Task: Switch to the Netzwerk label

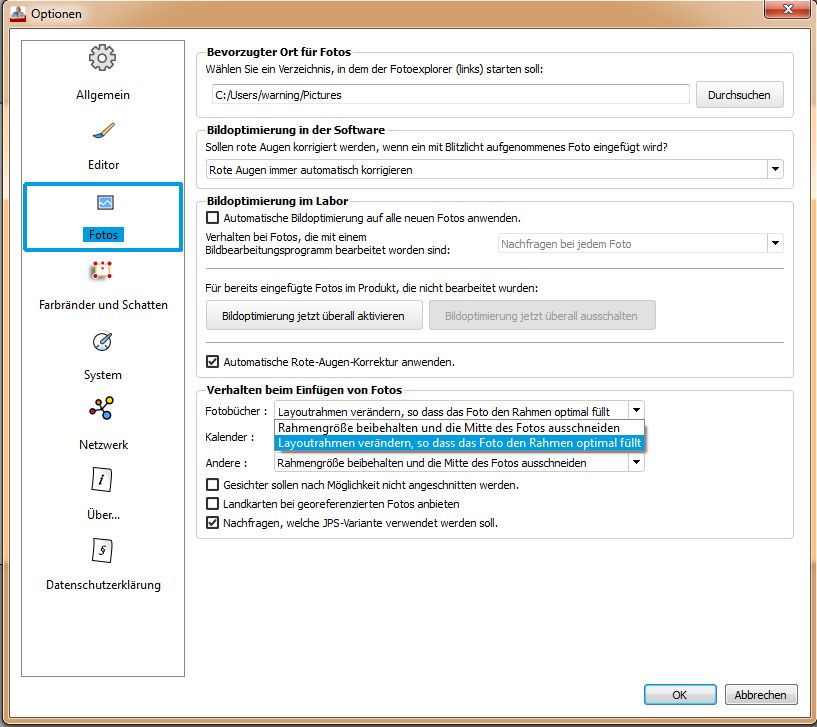Action: (103, 445)
